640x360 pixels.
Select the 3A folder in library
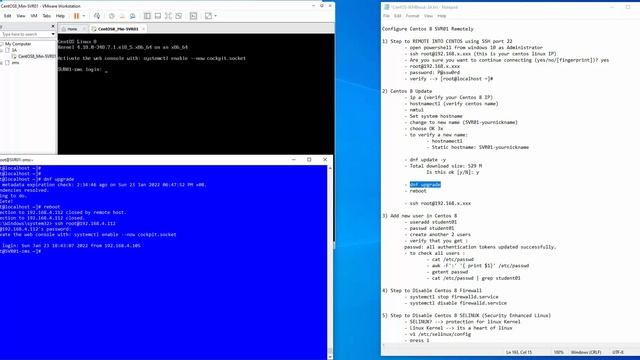point(14,50)
